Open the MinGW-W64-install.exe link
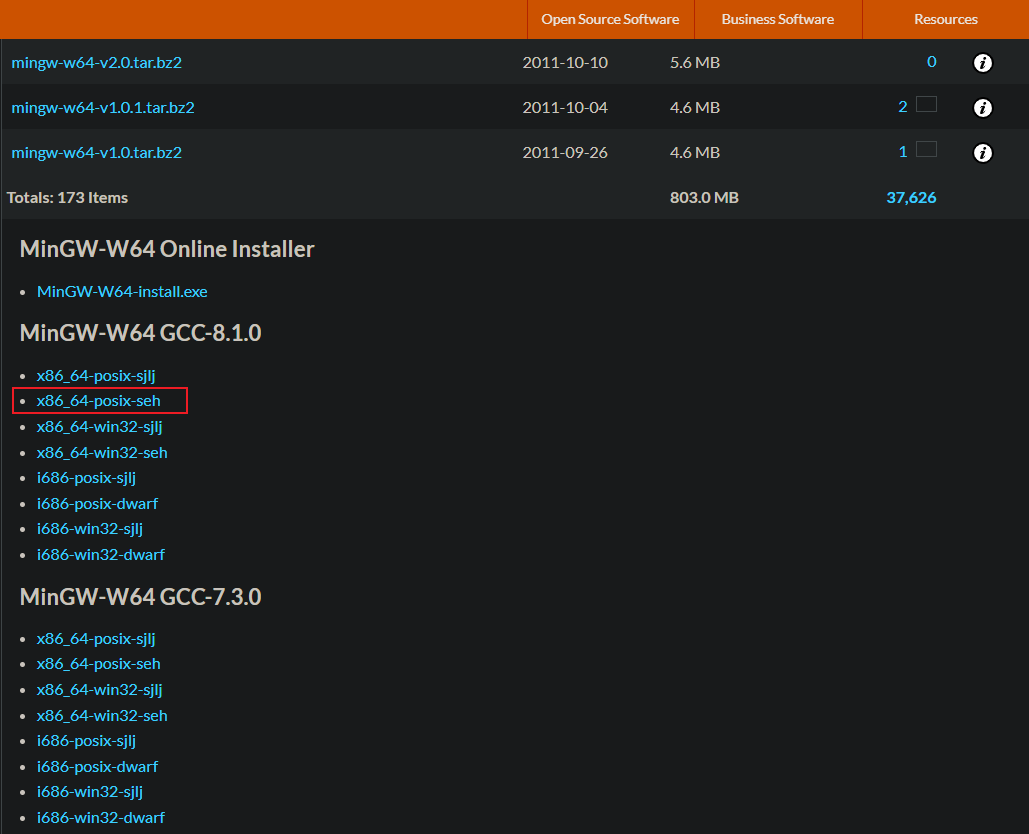 coord(122,291)
